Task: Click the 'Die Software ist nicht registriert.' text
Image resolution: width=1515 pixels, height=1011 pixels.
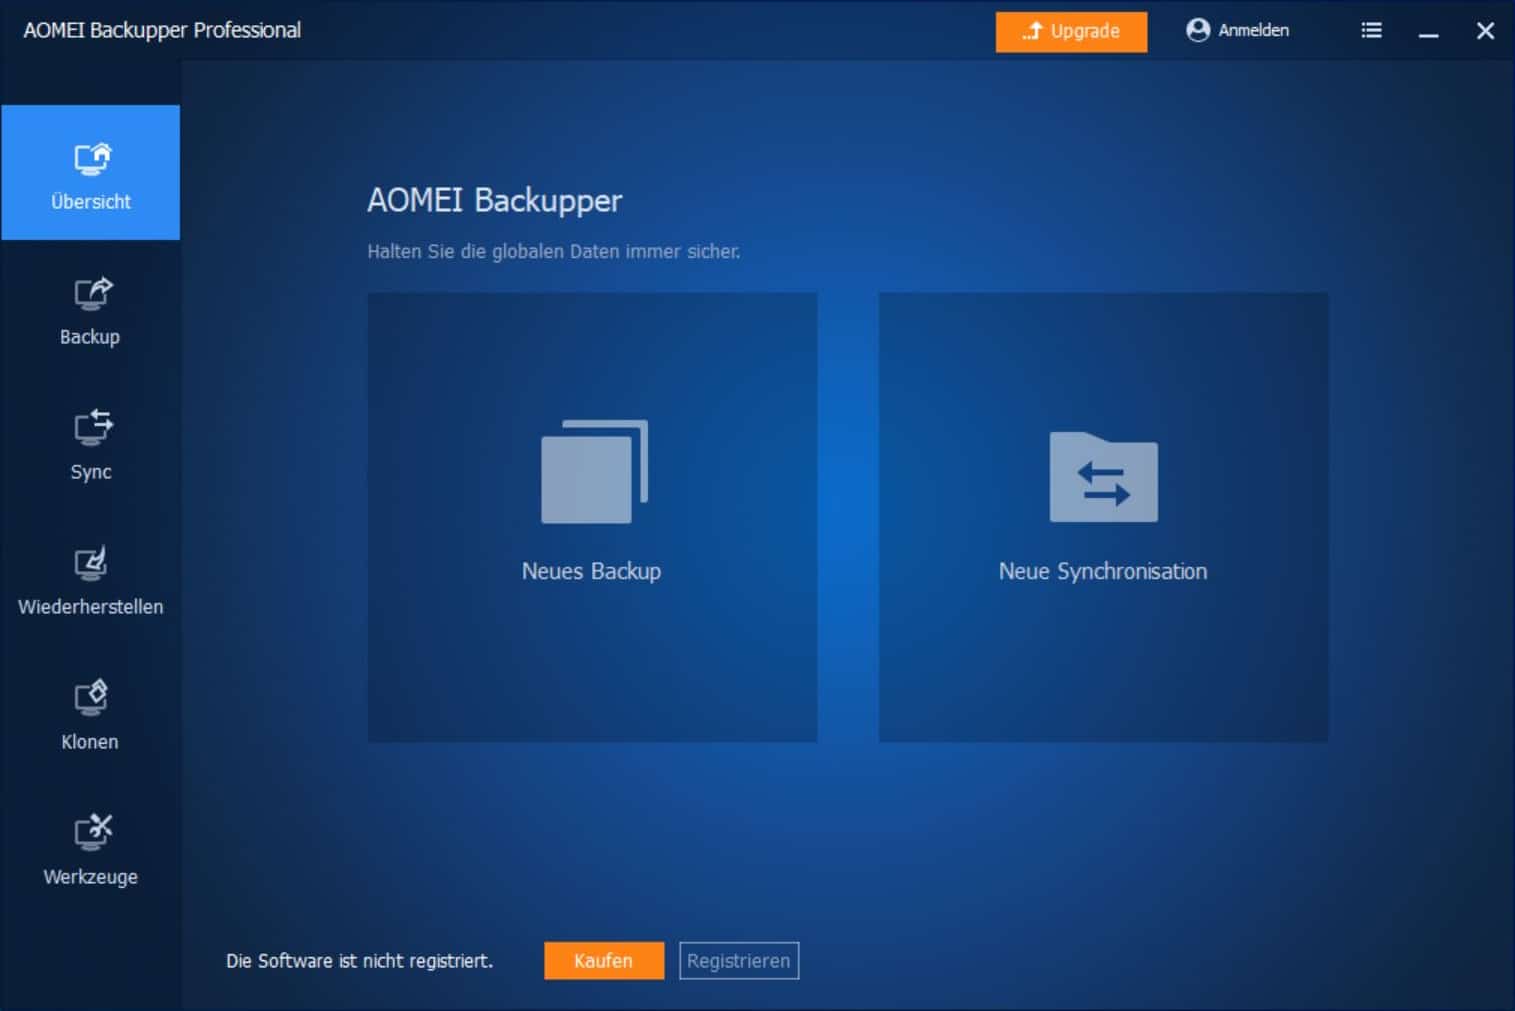Action: [x=359, y=961]
